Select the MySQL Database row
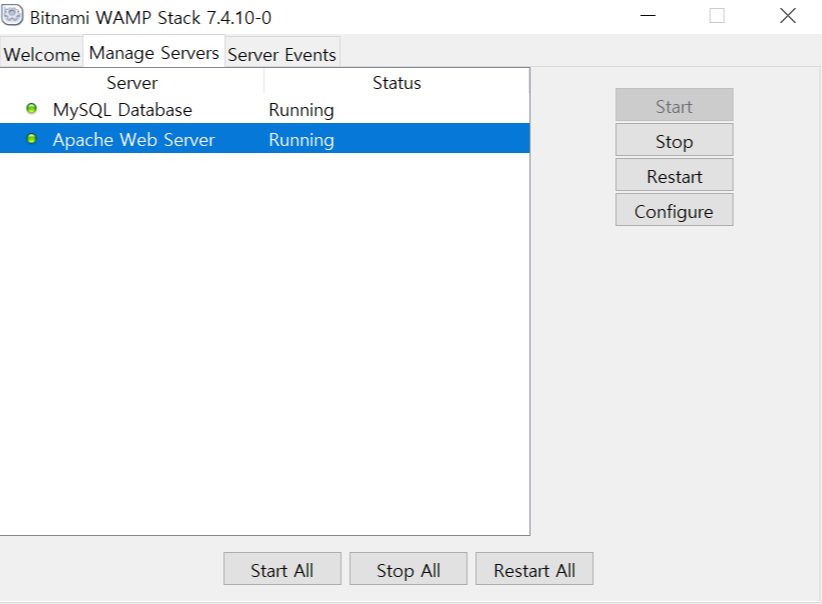Screen dimensions: 822x604 click(x=265, y=109)
